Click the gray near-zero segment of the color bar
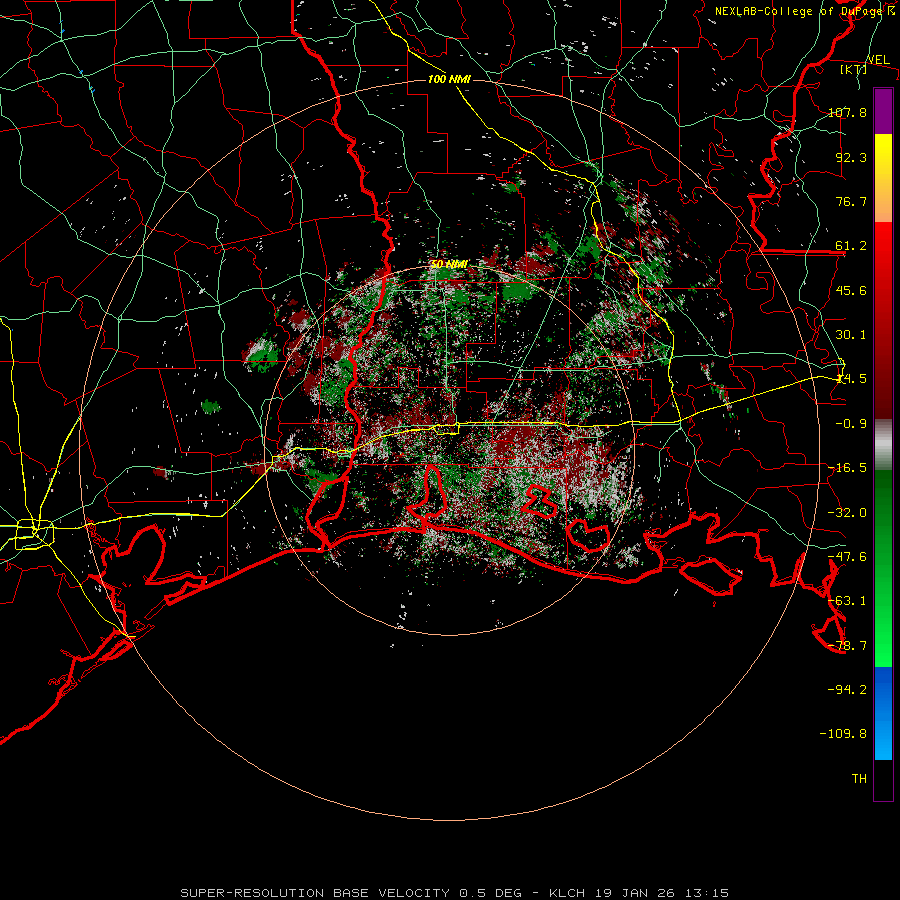This screenshot has height=900, width=900. tap(883, 445)
